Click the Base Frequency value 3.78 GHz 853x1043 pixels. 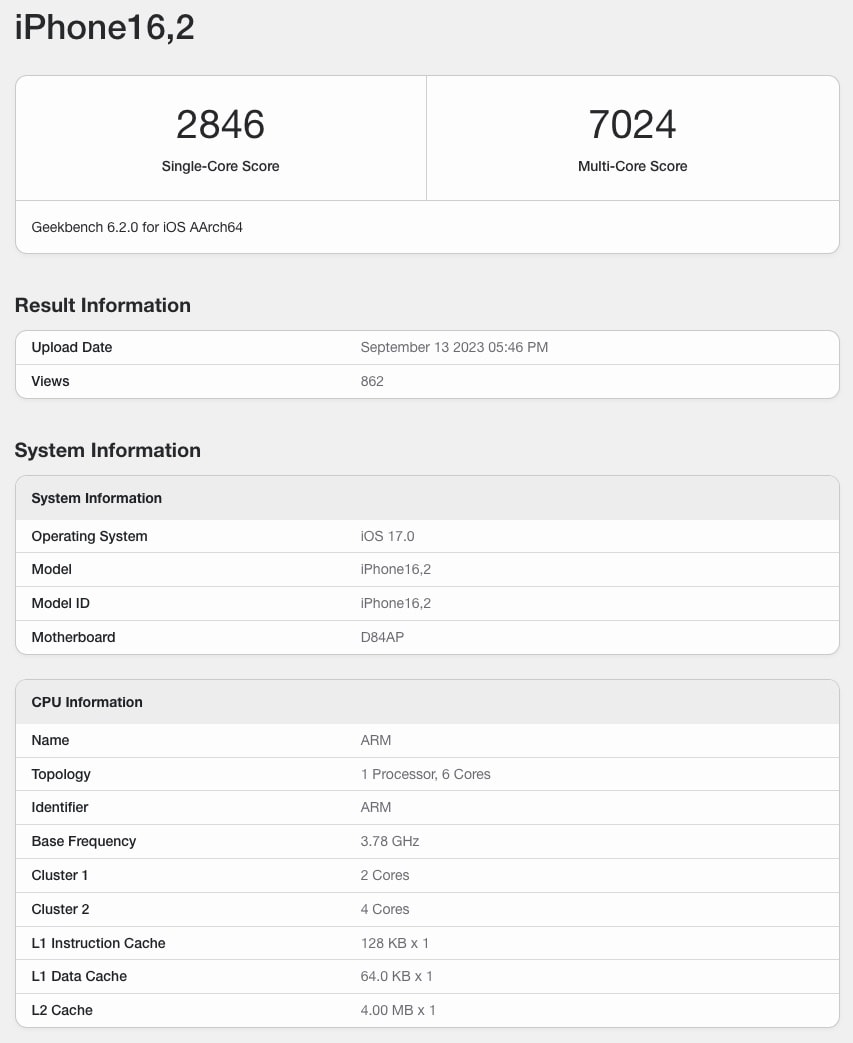click(390, 841)
